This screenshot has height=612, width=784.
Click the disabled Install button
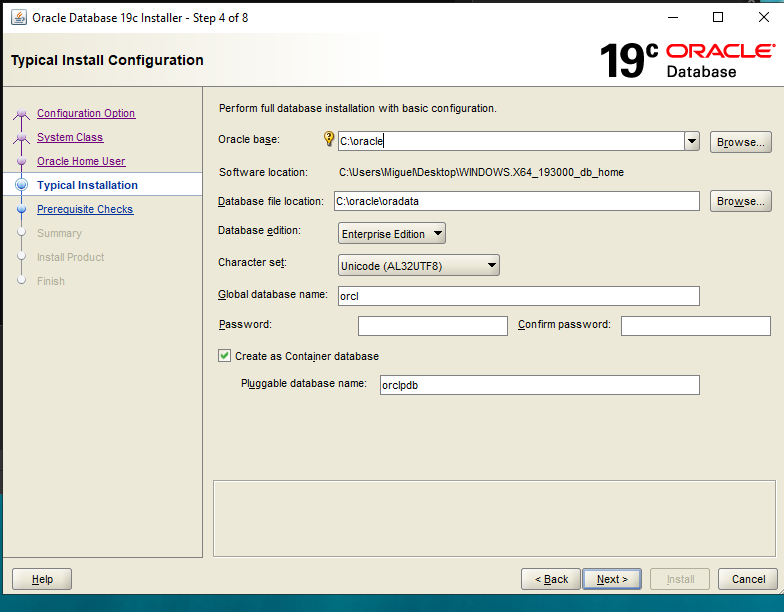tap(680, 579)
